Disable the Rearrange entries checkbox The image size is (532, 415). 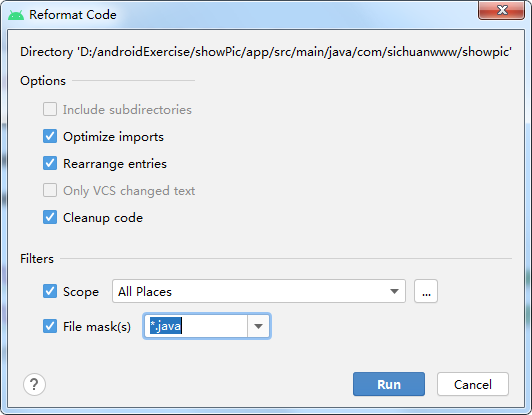click(50, 163)
